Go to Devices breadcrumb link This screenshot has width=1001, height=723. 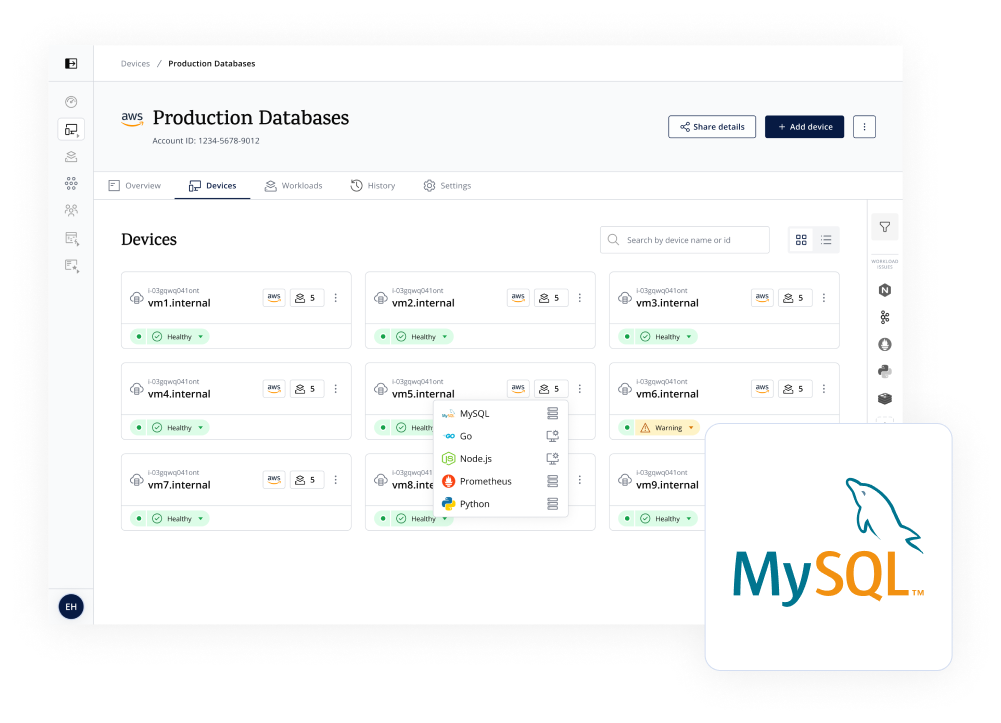[135, 64]
